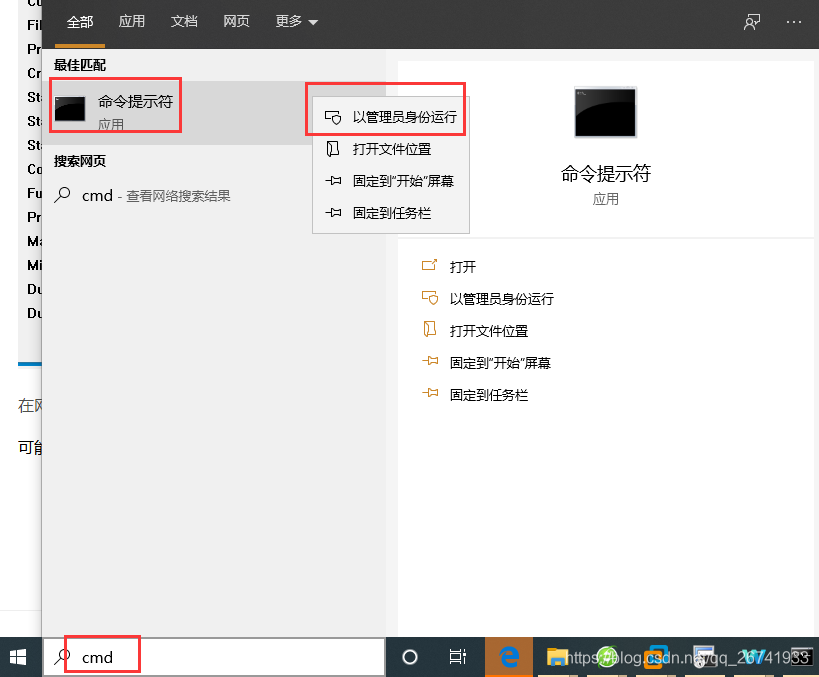Click the Cortana circle icon on taskbar

click(410, 657)
